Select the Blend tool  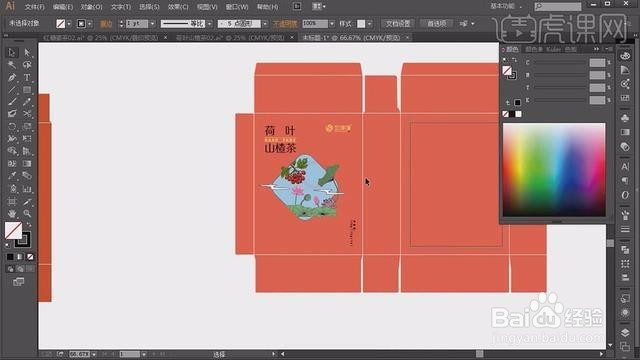click(x=27, y=176)
